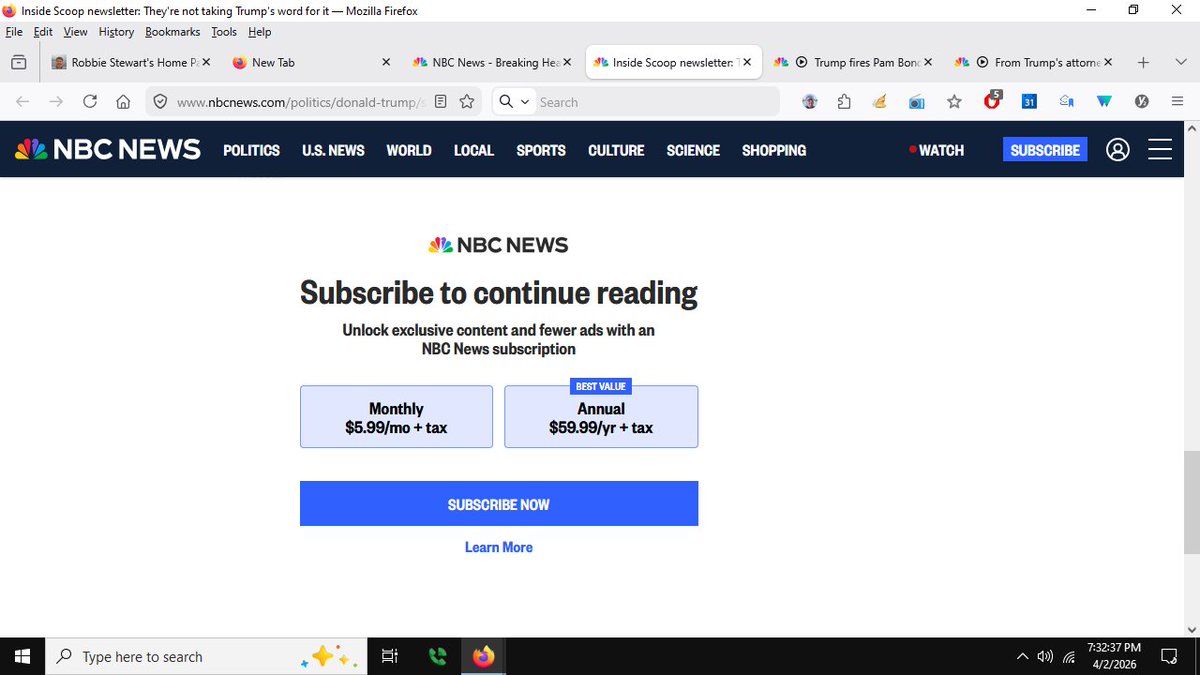This screenshot has width=1200, height=675.
Task: Open the File menu
Action: [x=14, y=32]
